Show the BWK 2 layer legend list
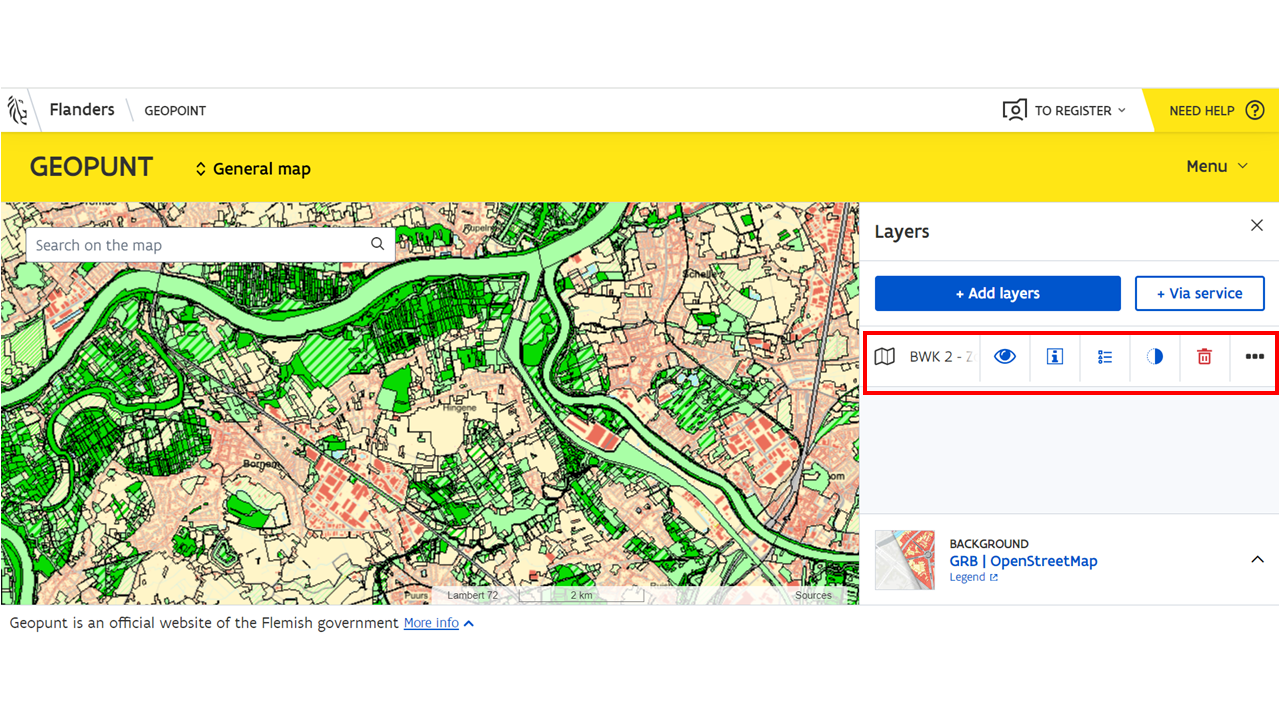This screenshot has width=1280, height=720. coord(1105,357)
